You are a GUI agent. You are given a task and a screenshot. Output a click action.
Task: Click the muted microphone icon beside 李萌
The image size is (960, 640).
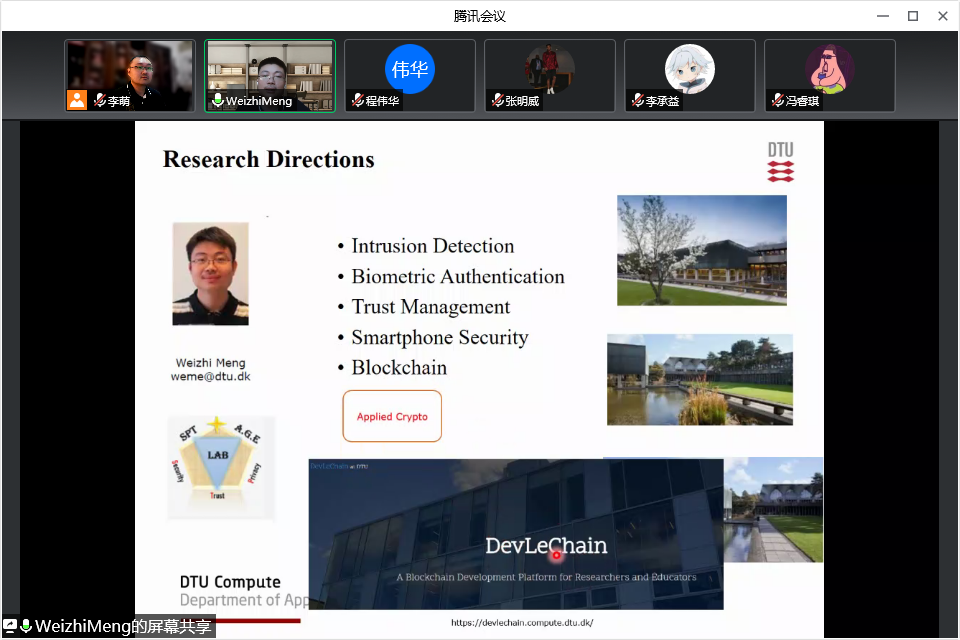[x=99, y=101]
